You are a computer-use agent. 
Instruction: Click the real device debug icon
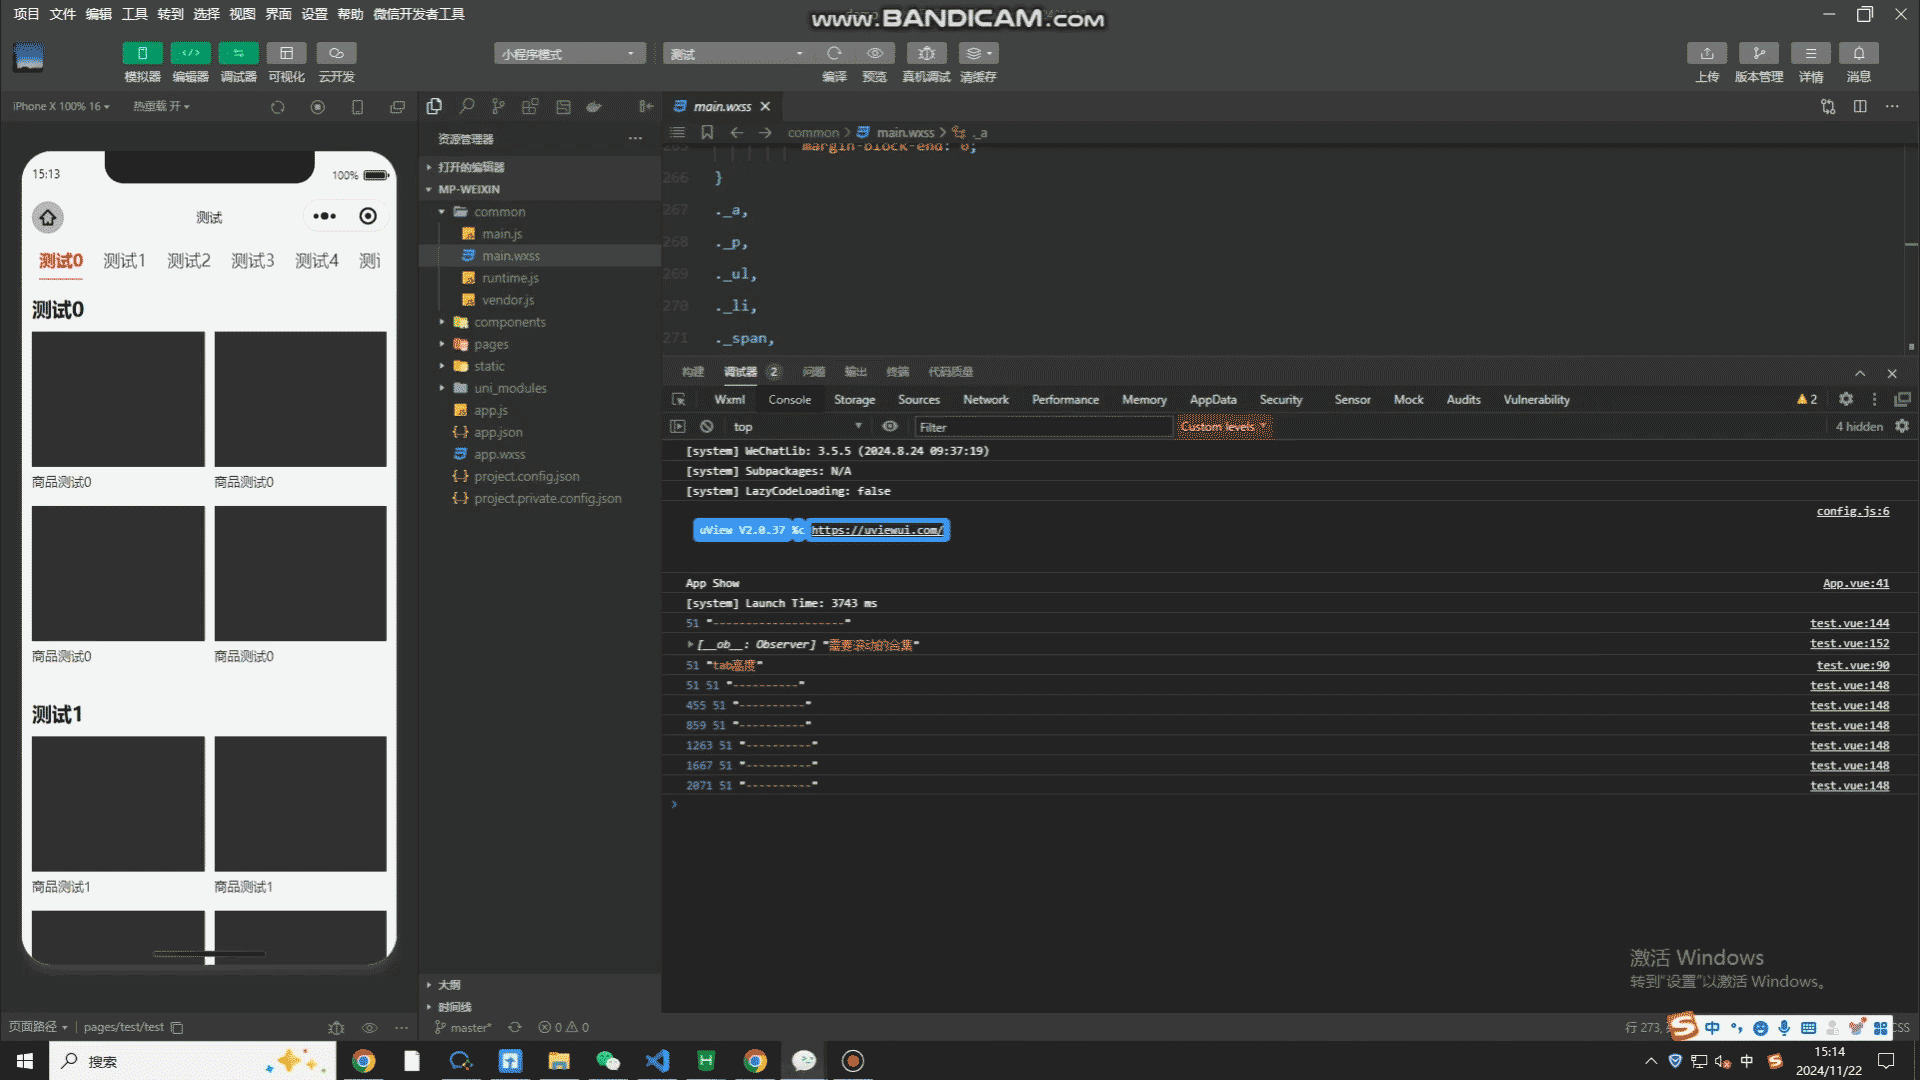coord(926,53)
